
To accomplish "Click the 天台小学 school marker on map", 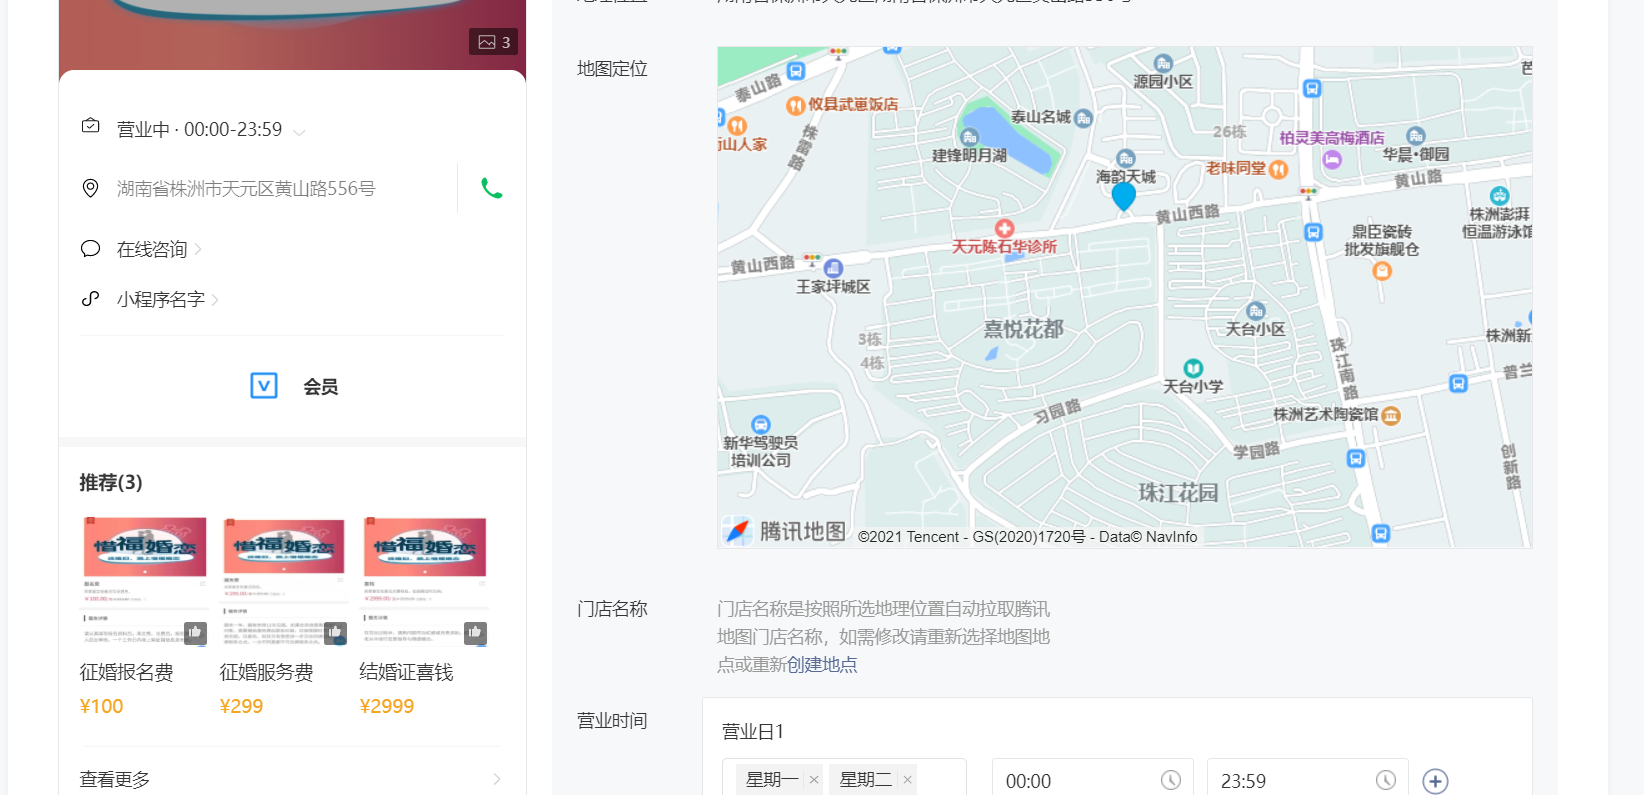I will pyautogui.click(x=1193, y=368).
